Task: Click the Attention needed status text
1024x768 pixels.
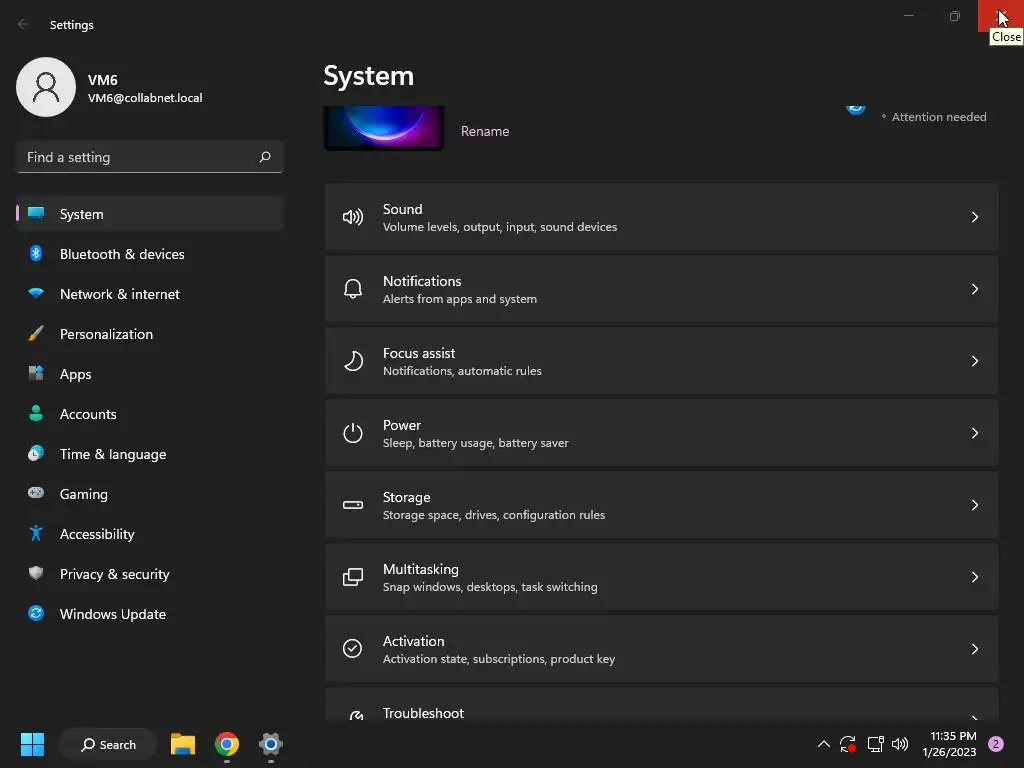Action: pyautogui.click(x=938, y=117)
